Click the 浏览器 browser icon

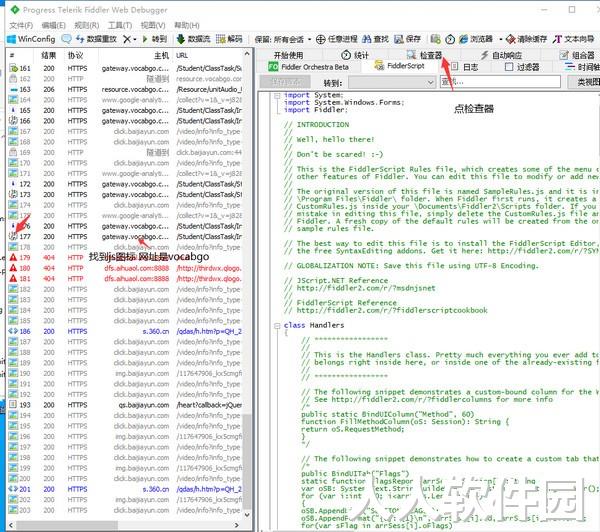(x=463, y=39)
